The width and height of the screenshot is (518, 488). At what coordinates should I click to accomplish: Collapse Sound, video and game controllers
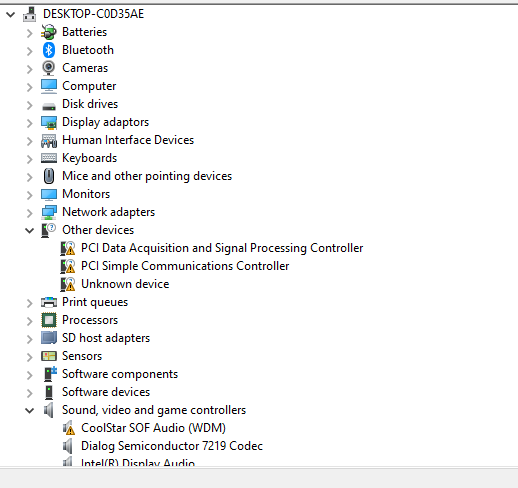tap(30, 410)
